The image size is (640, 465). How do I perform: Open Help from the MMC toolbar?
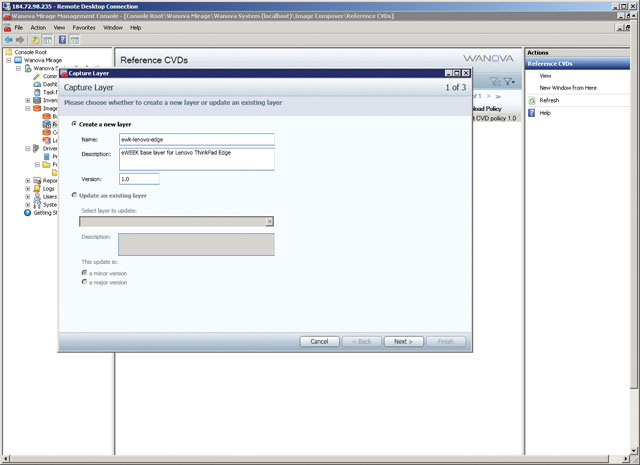click(x=62, y=40)
